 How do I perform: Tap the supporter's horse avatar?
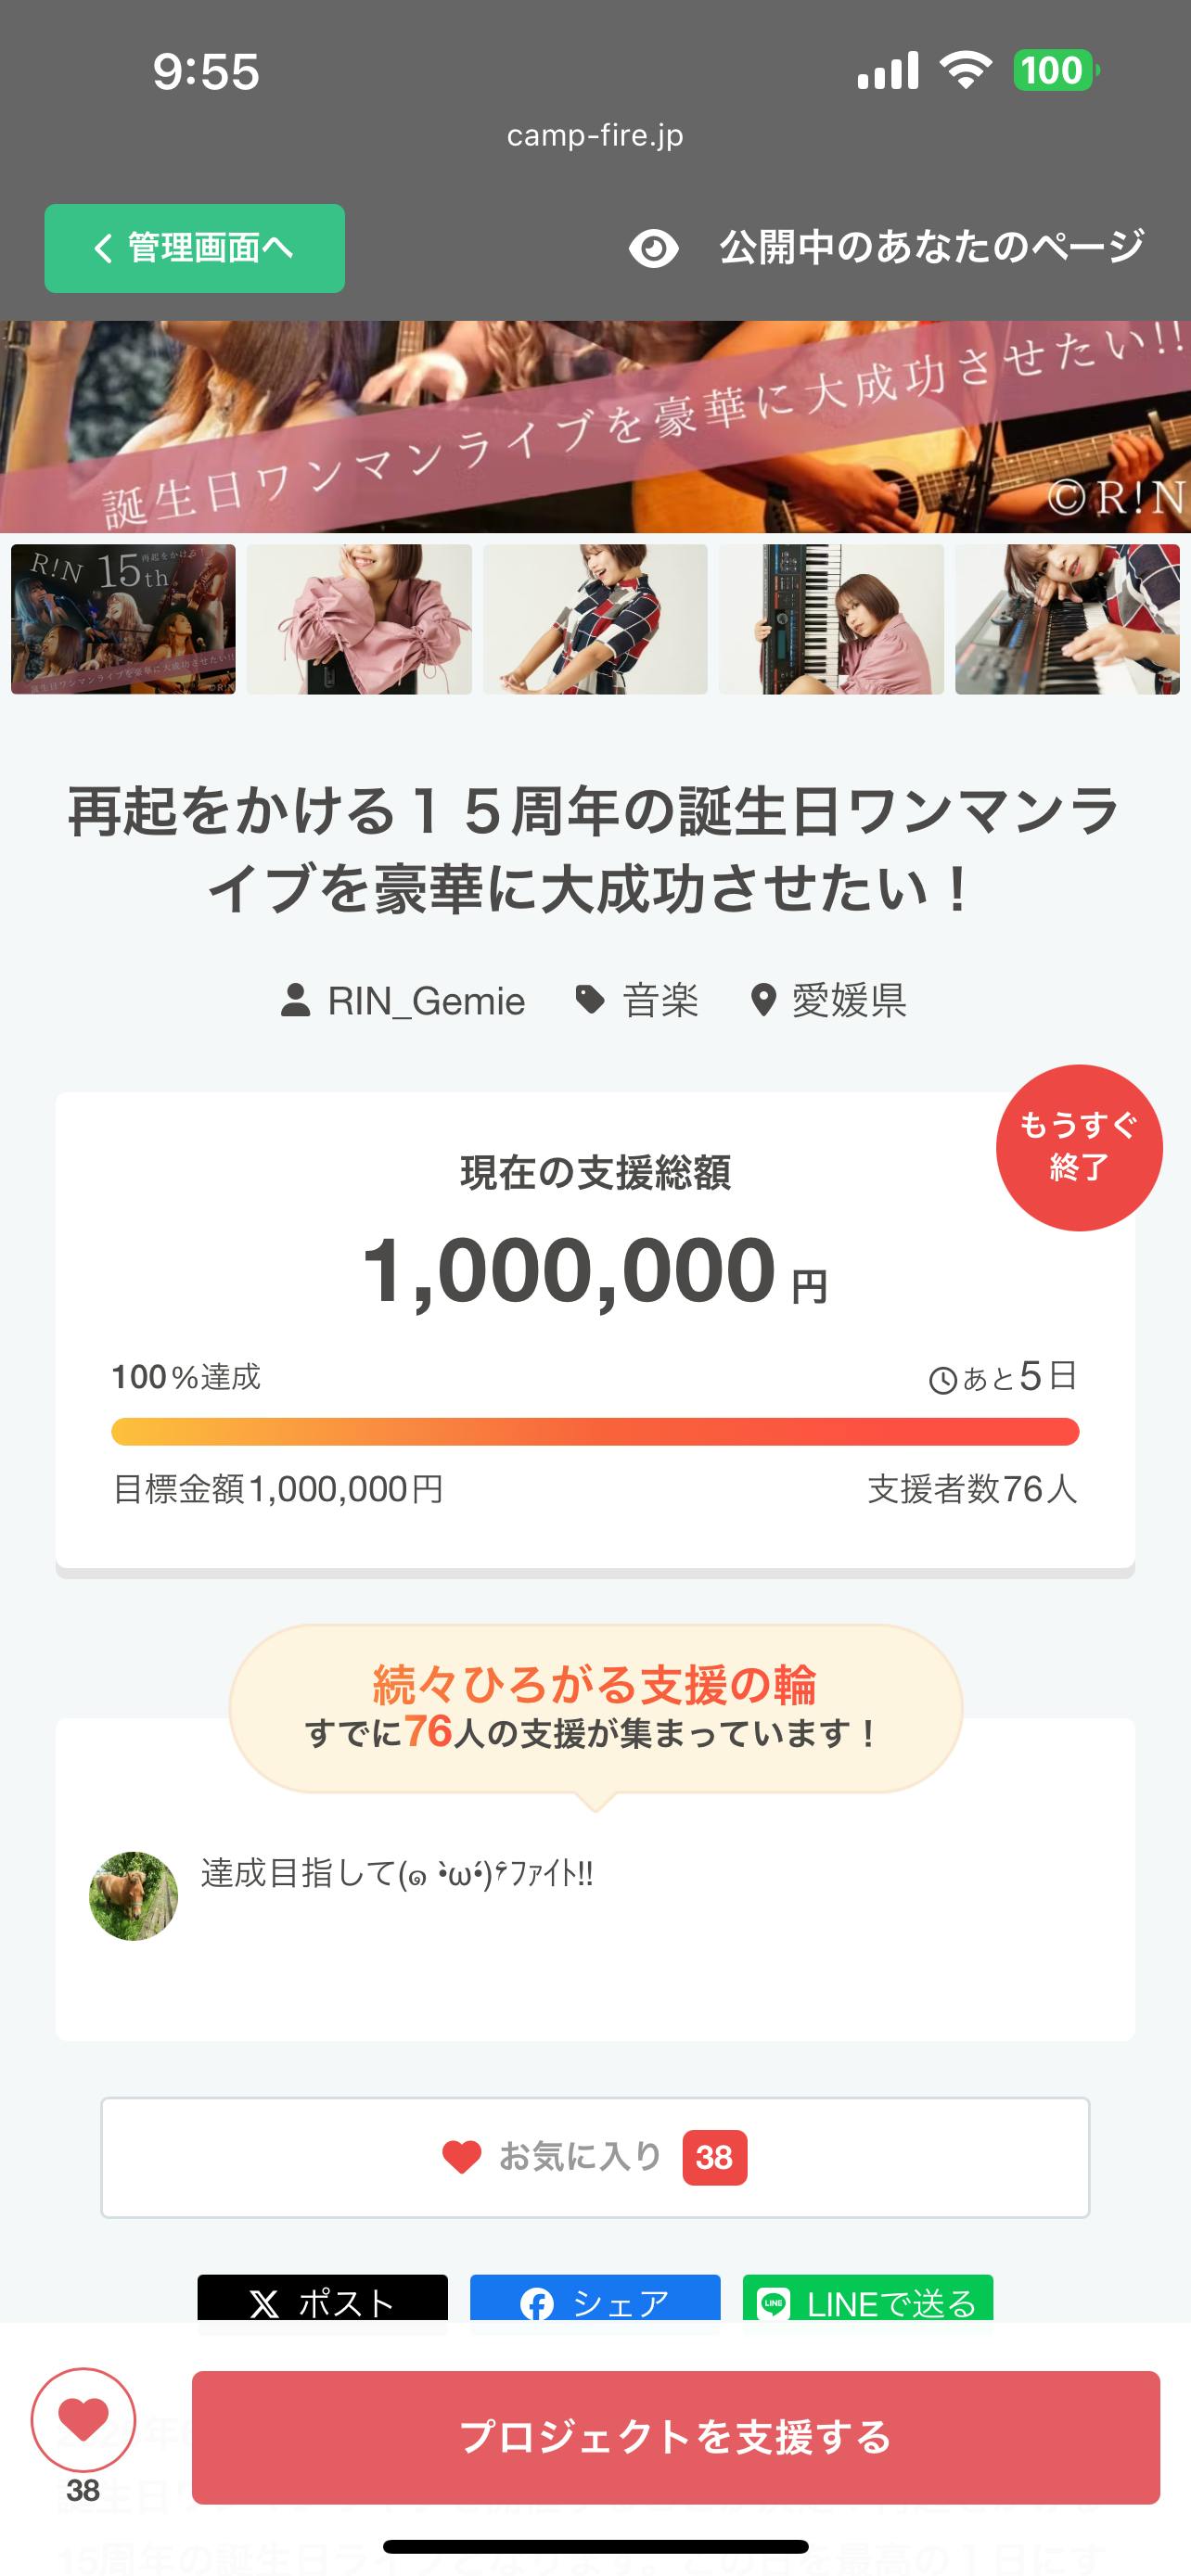pyautogui.click(x=133, y=1896)
